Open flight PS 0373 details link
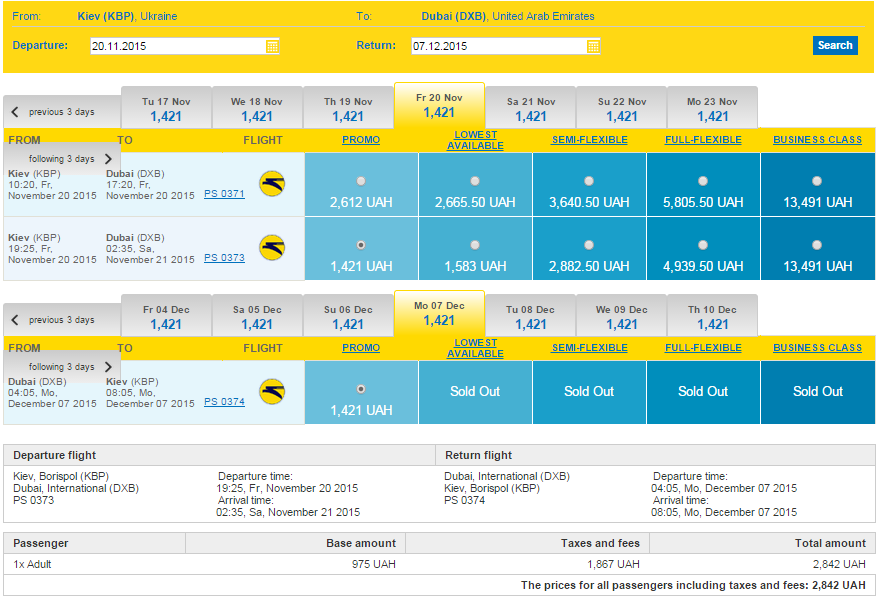This screenshot has height=597, width=877. coord(224,258)
